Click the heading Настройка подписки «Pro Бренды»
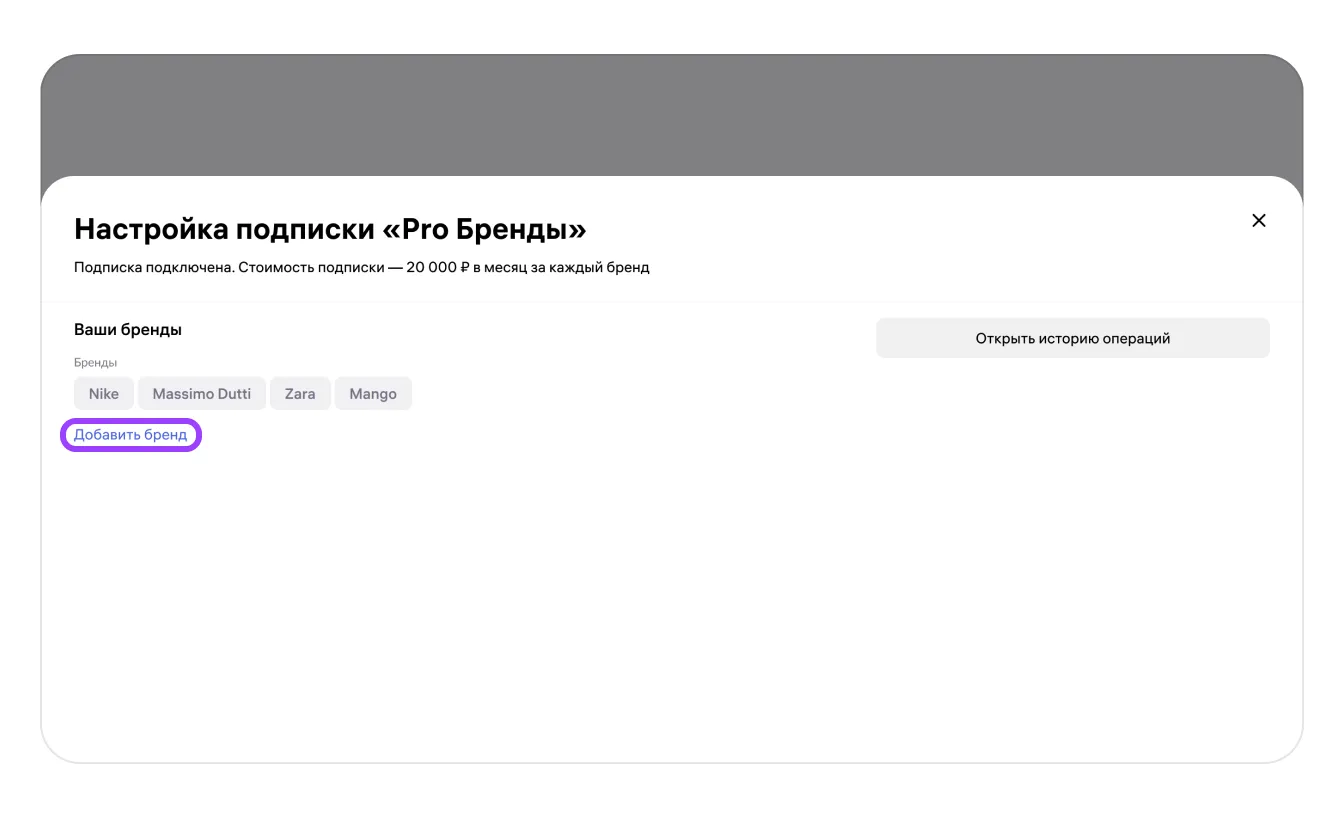 tap(330, 229)
